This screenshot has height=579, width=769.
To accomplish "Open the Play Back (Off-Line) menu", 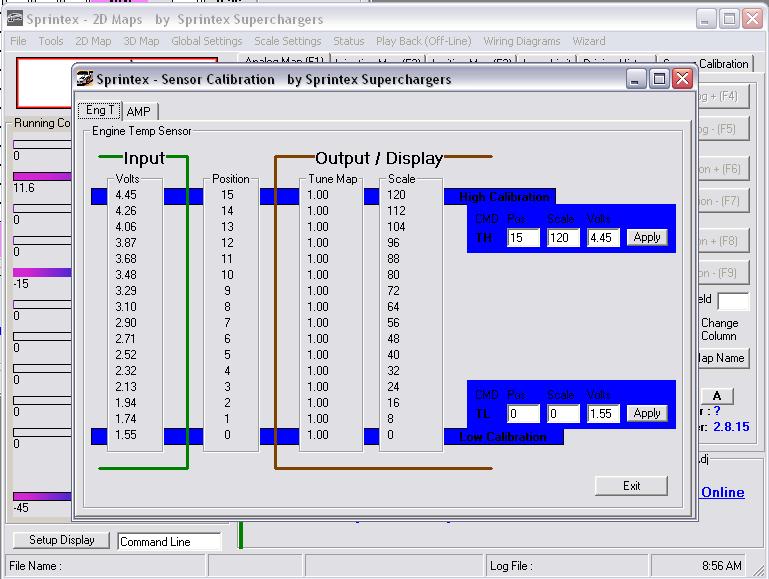I will (x=424, y=41).
